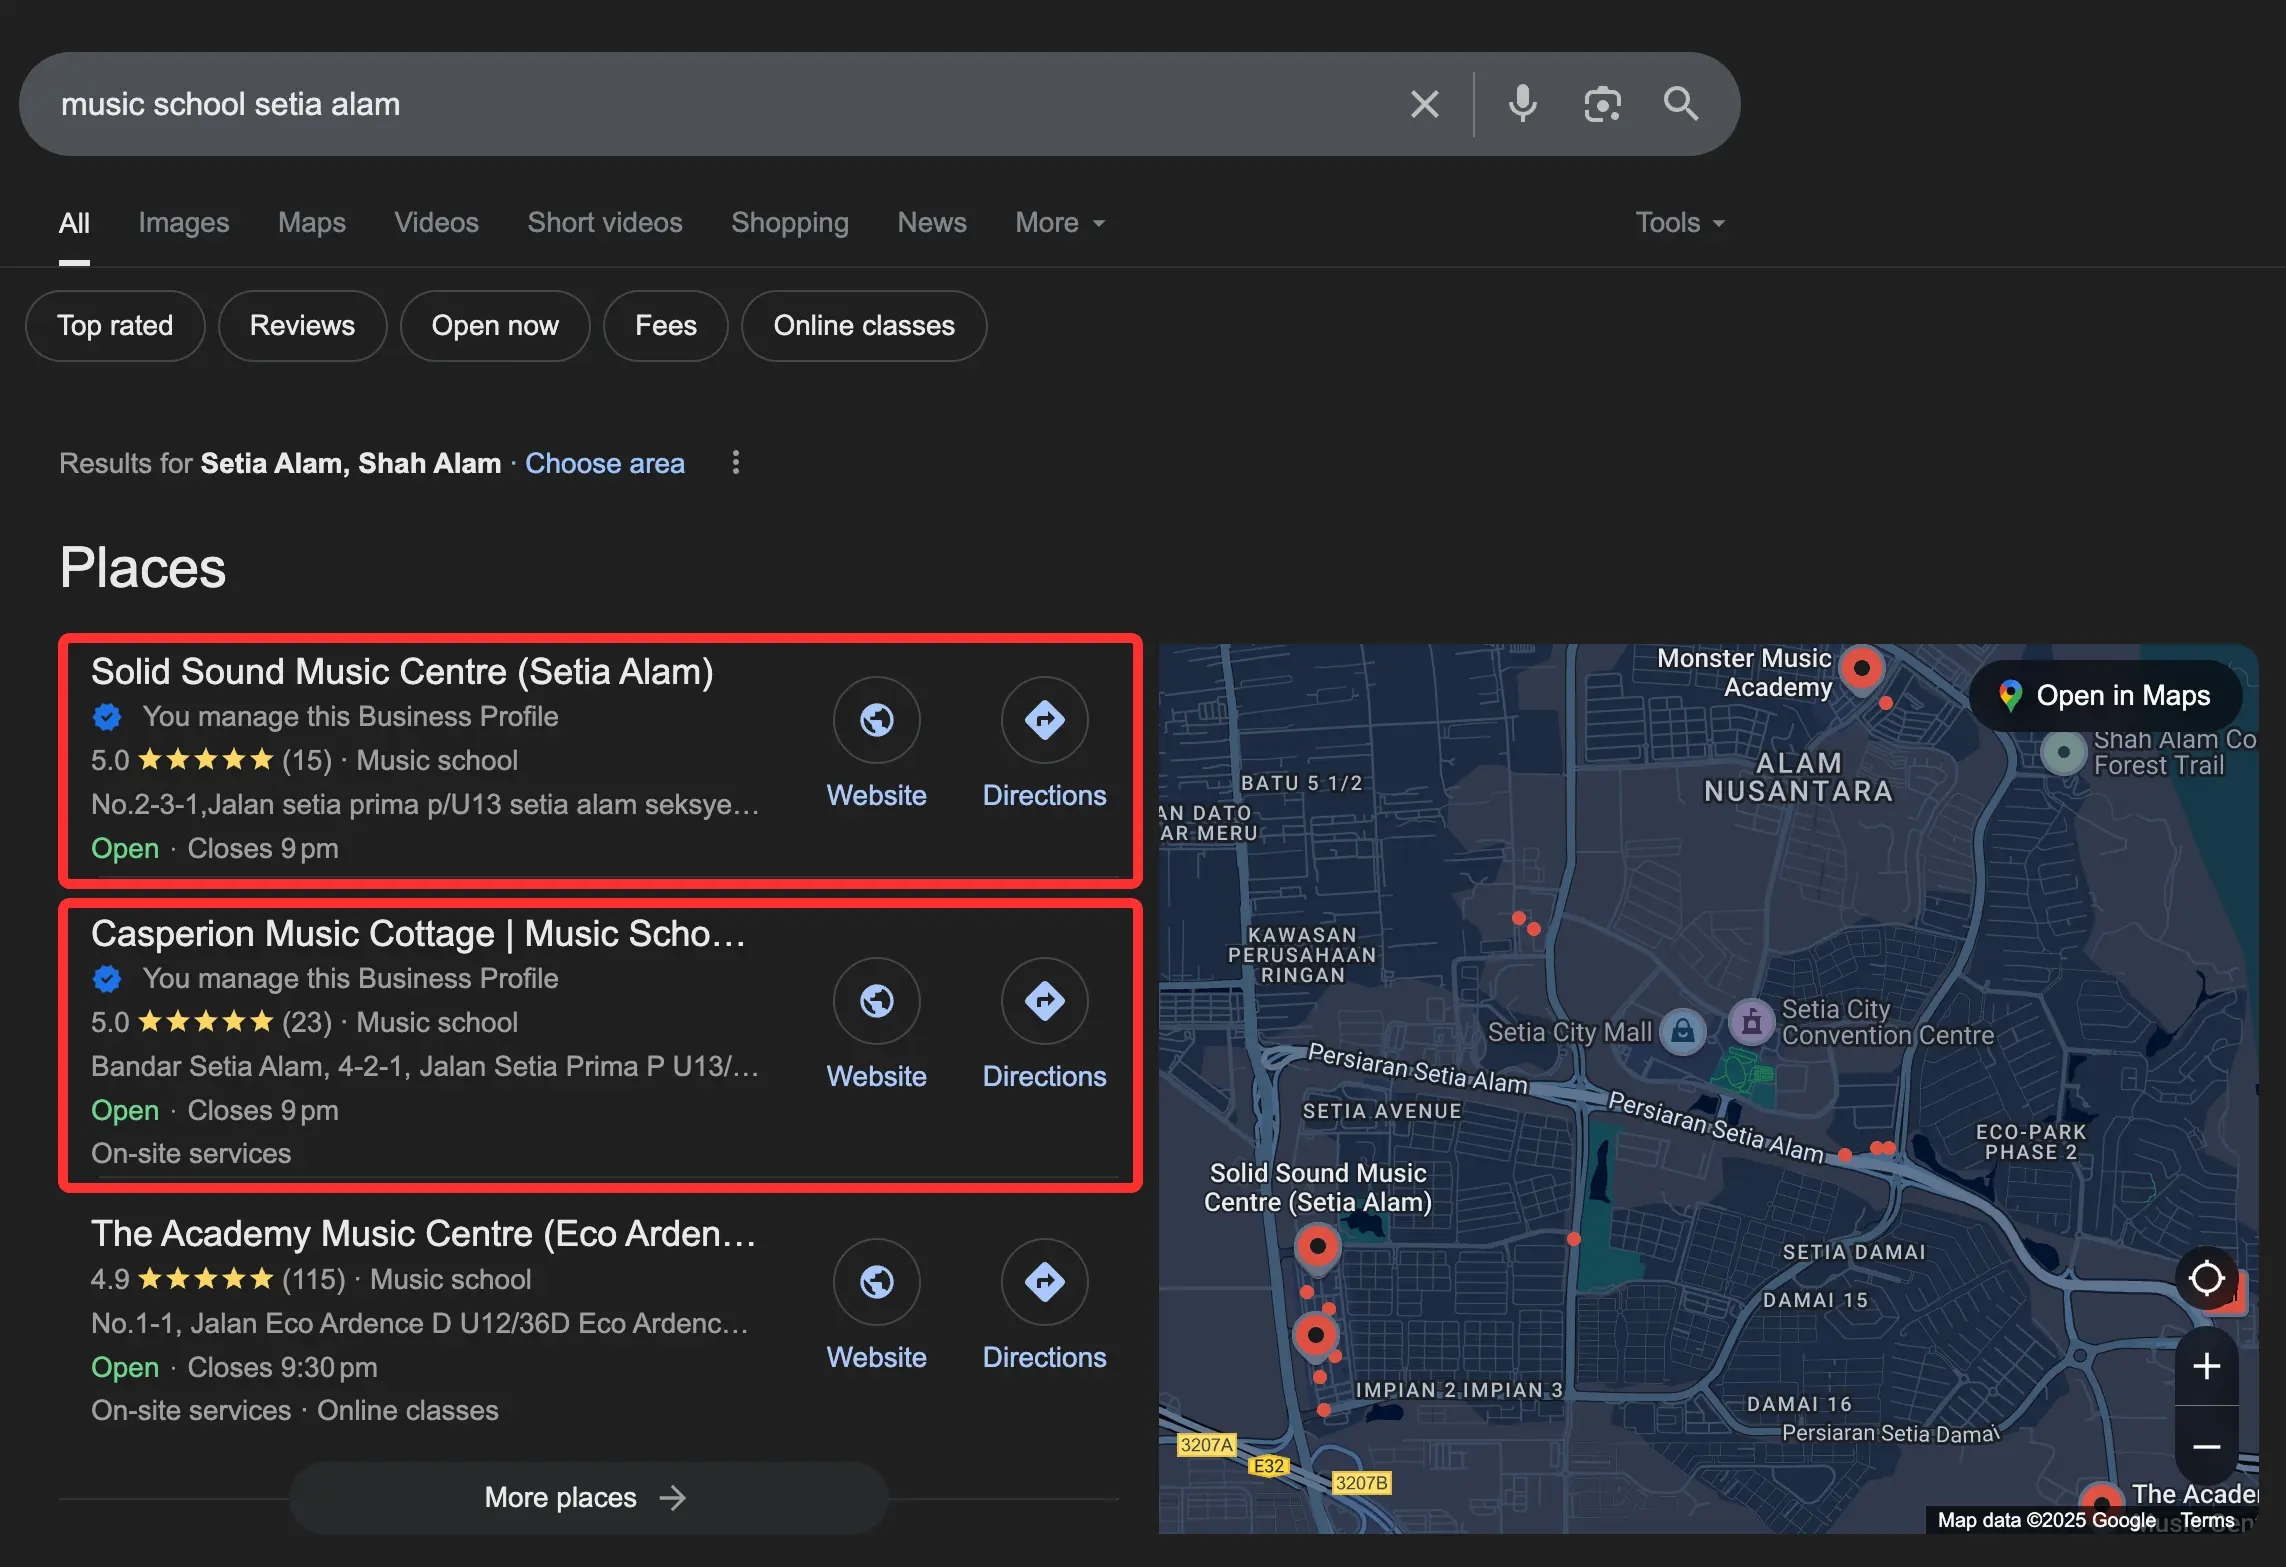Screen dimensions: 2286x1567
Task: Apply the Online classes filter chip
Action: (x=864, y=326)
